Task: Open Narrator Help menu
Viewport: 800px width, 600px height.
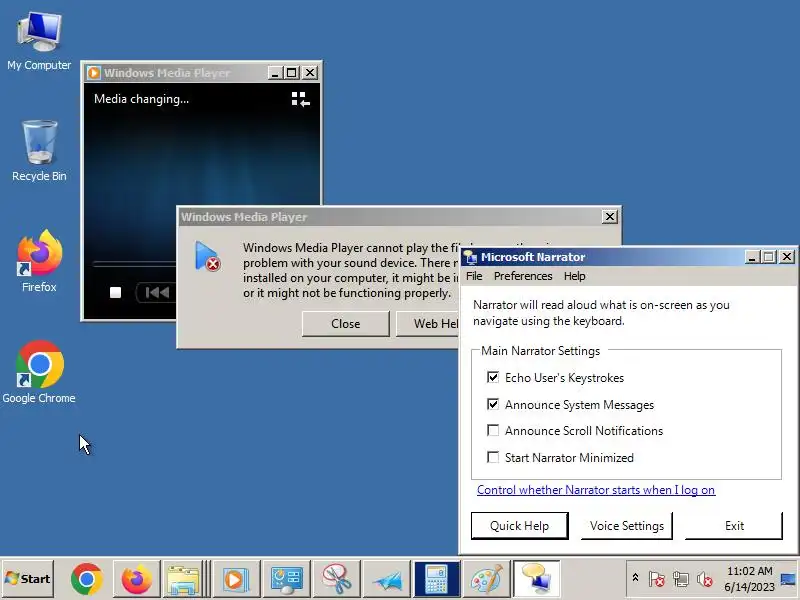Action: (x=574, y=276)
